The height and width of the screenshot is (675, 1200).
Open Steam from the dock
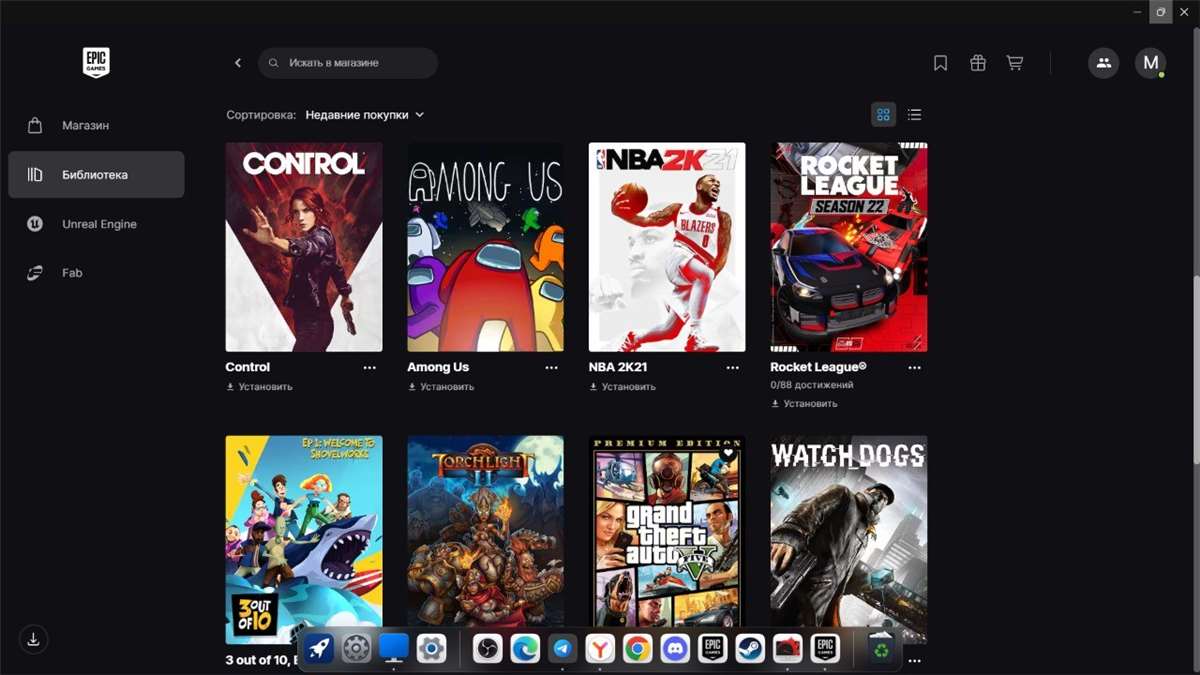(x=750, y=649)
